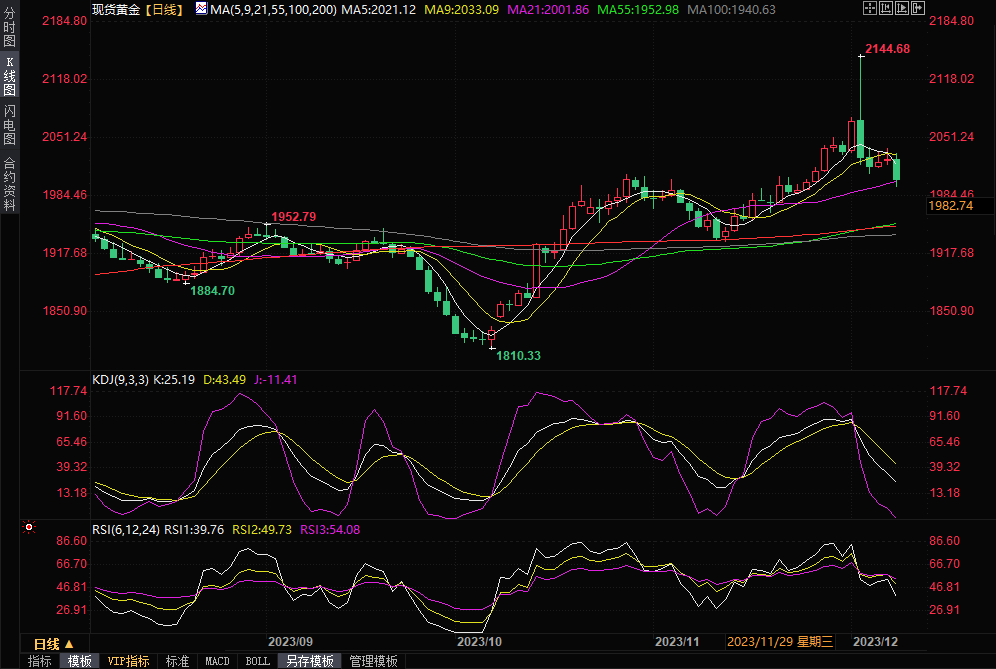The width and height of the screenshot is (996, 669).
Task: Expand the 日线 period selector
Action: pyautogui.click(x=53, y=643)
